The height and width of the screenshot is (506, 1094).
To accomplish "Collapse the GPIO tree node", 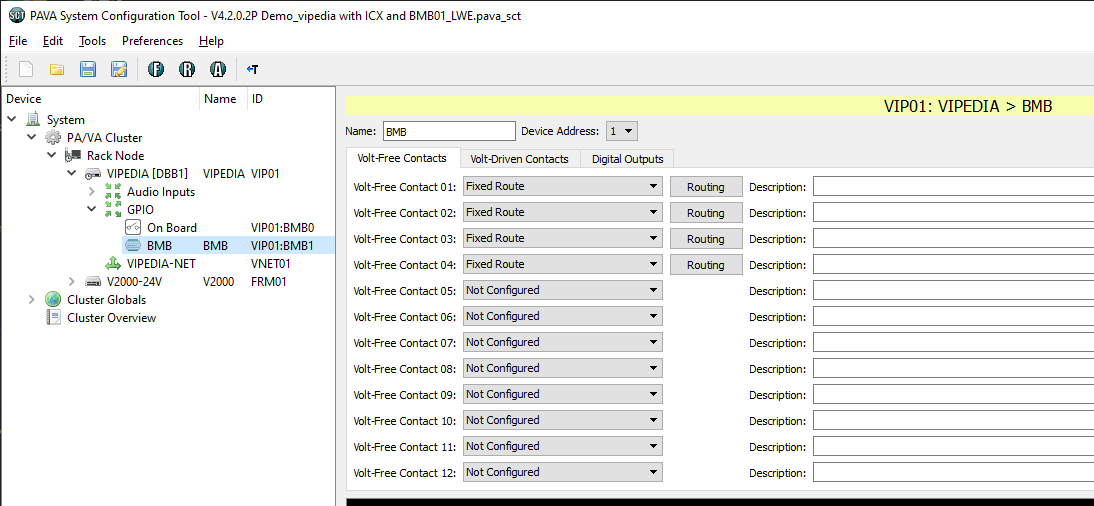I will click(x=92, y=210).
